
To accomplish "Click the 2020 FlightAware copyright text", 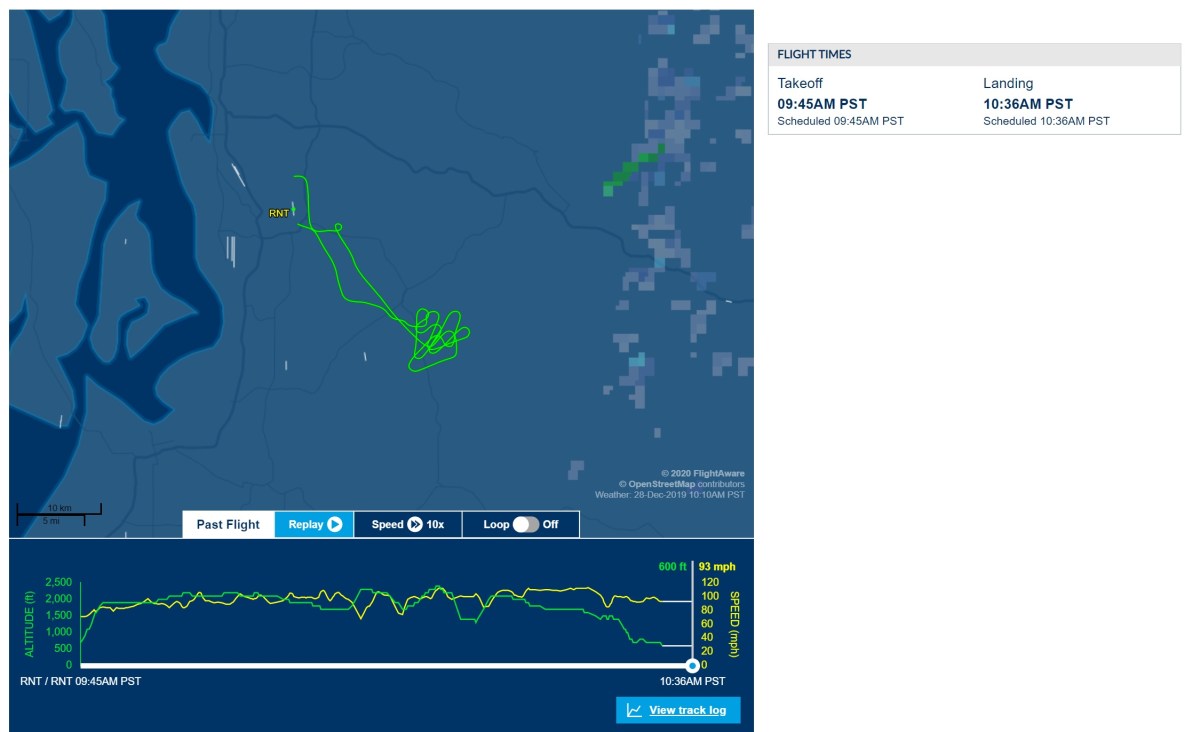I will click(x=702, y=473).
